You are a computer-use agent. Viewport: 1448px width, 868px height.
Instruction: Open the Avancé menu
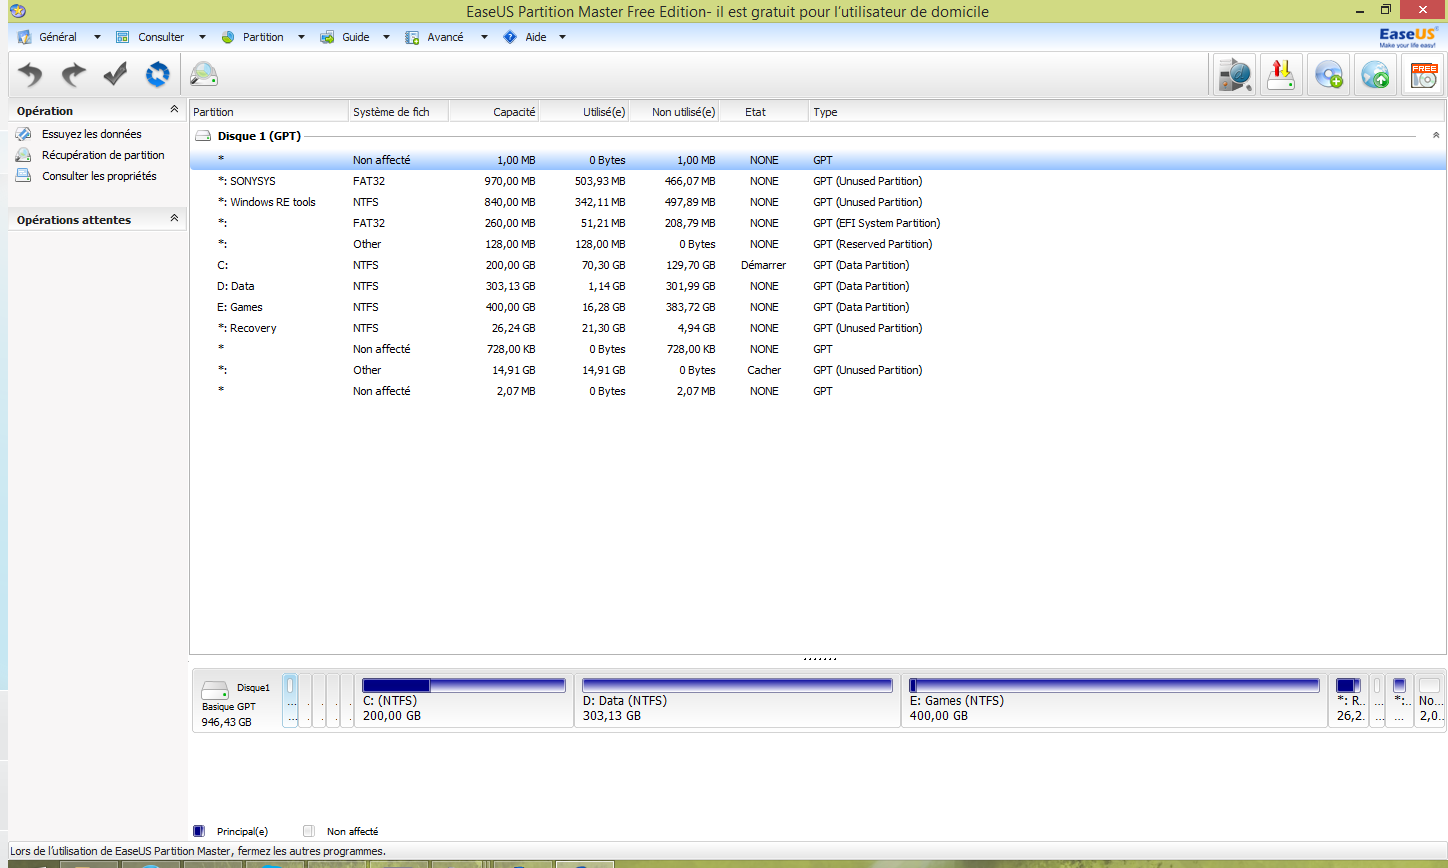click(x=446, y=37)
